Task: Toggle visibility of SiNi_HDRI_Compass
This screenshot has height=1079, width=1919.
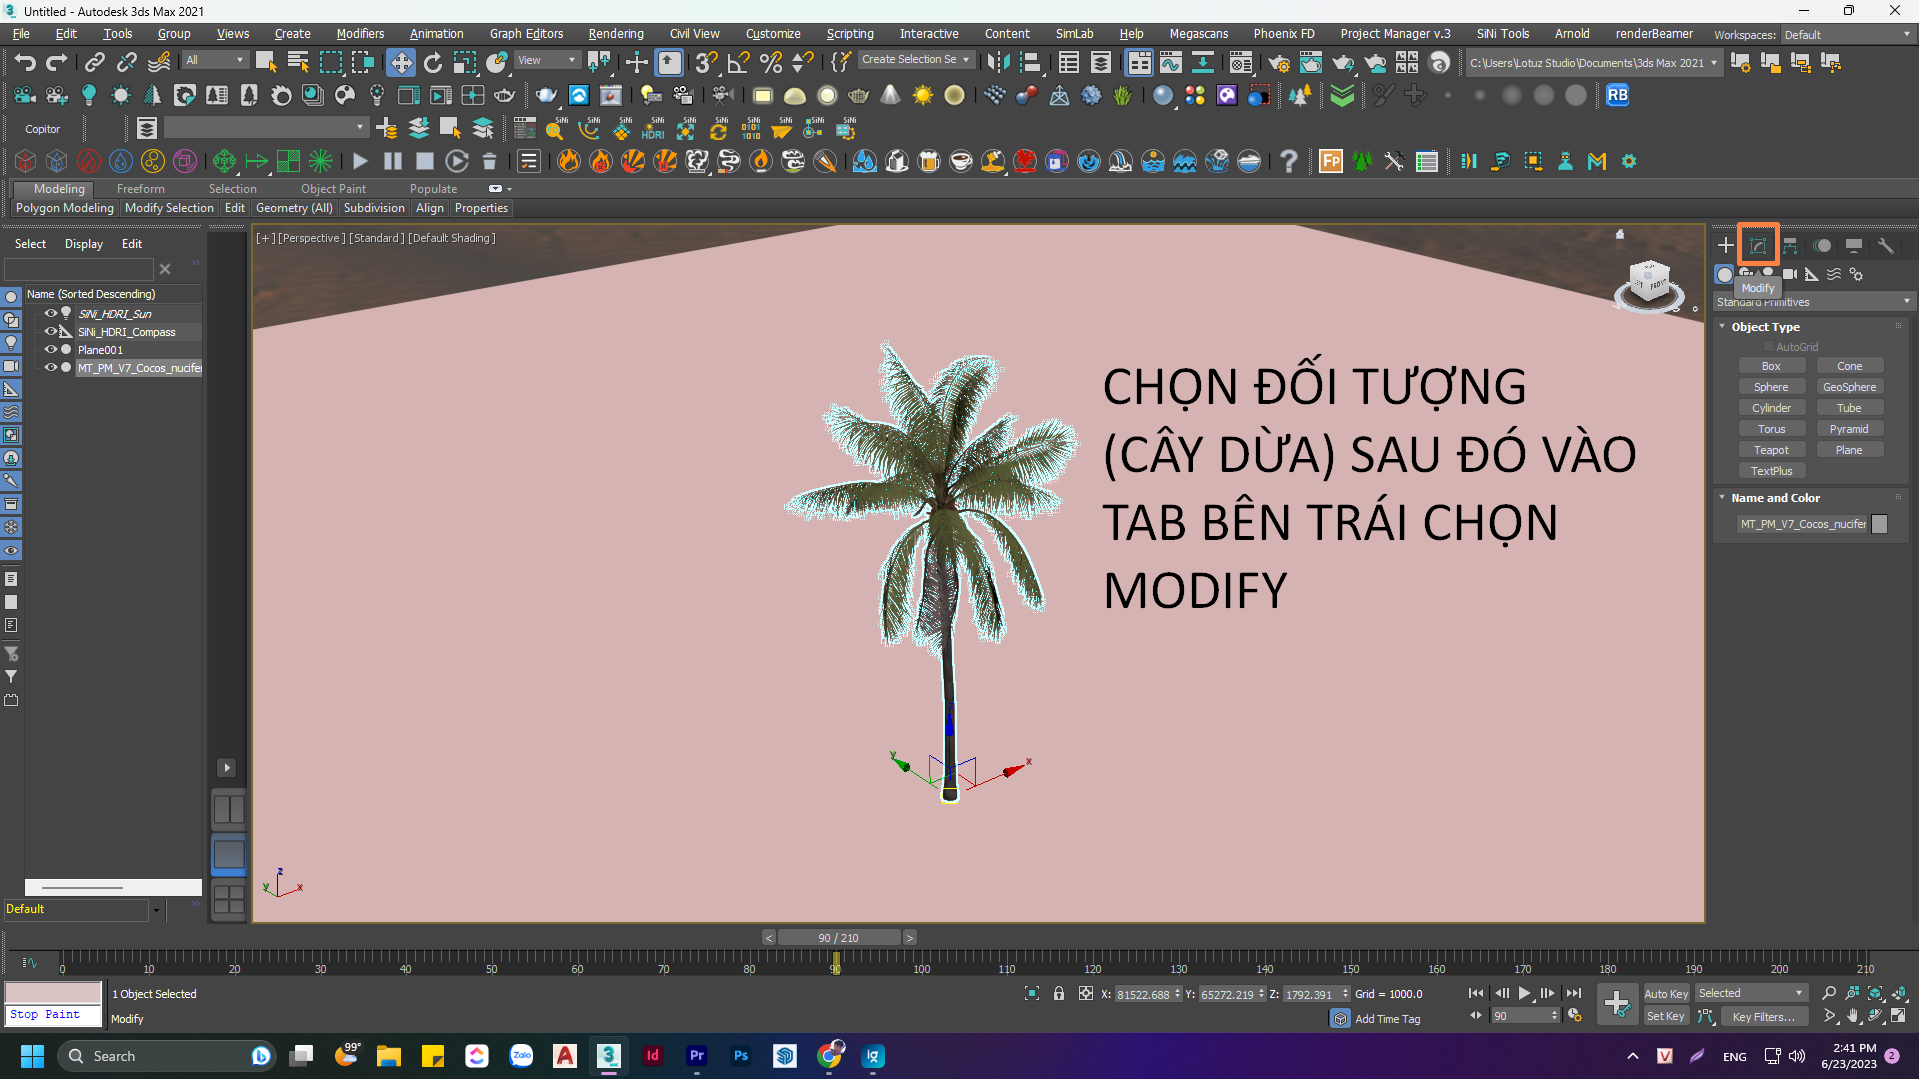Action: click(x=50, y=331)
